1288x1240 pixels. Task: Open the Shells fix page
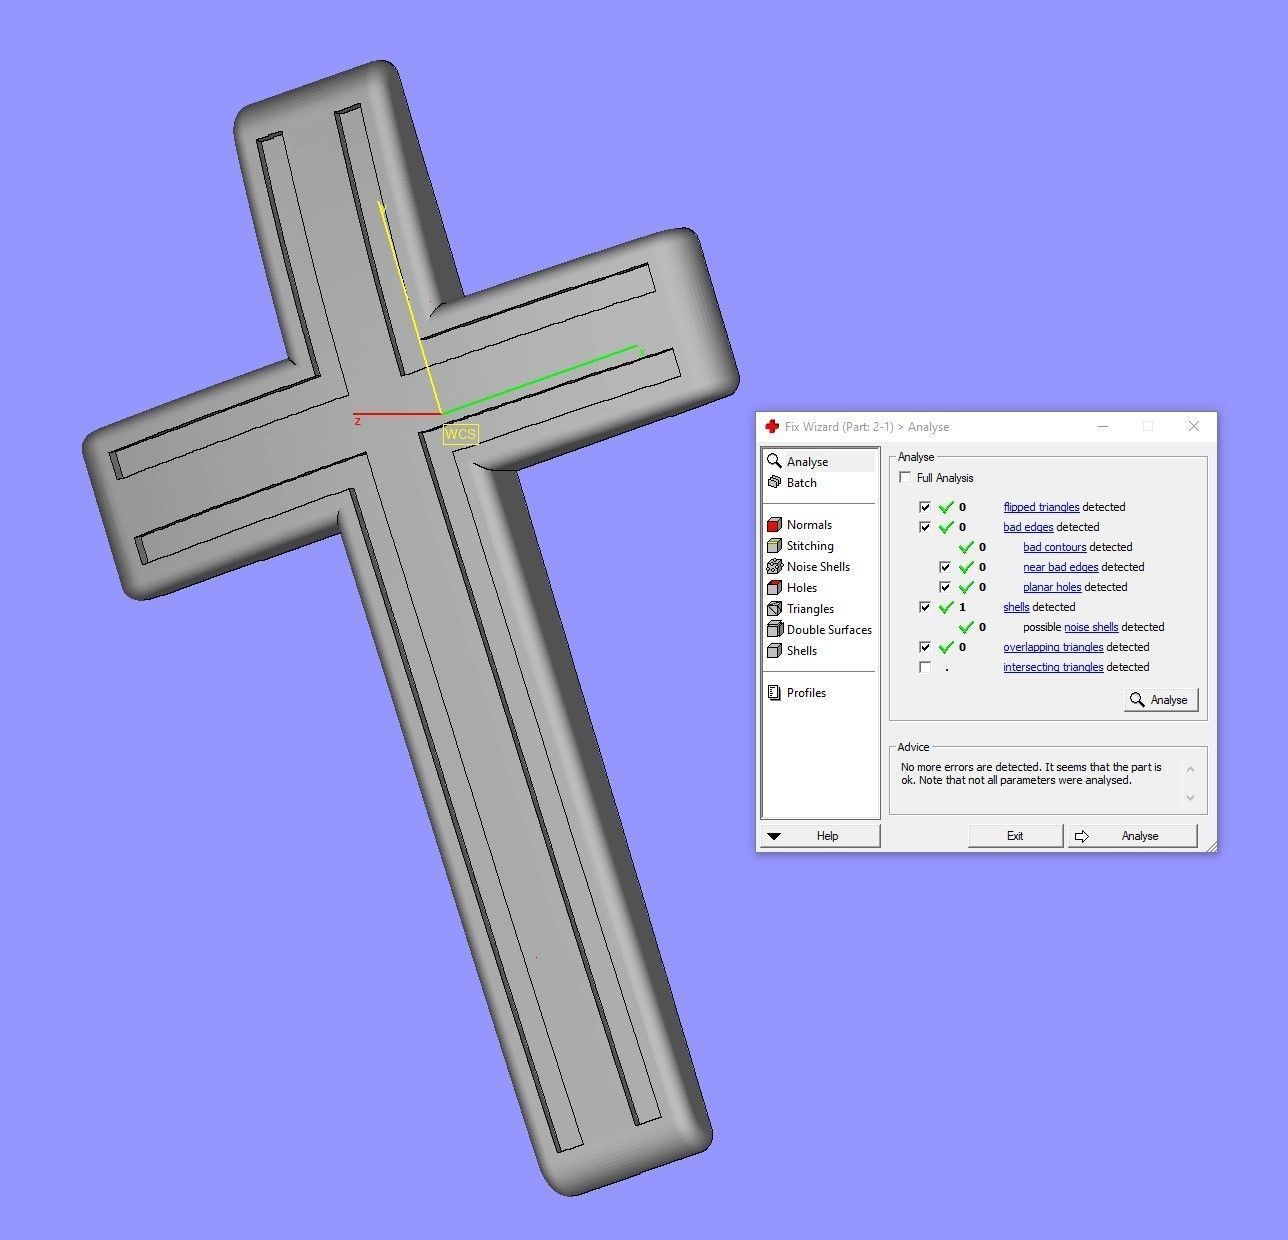click(x=801, y=650)
